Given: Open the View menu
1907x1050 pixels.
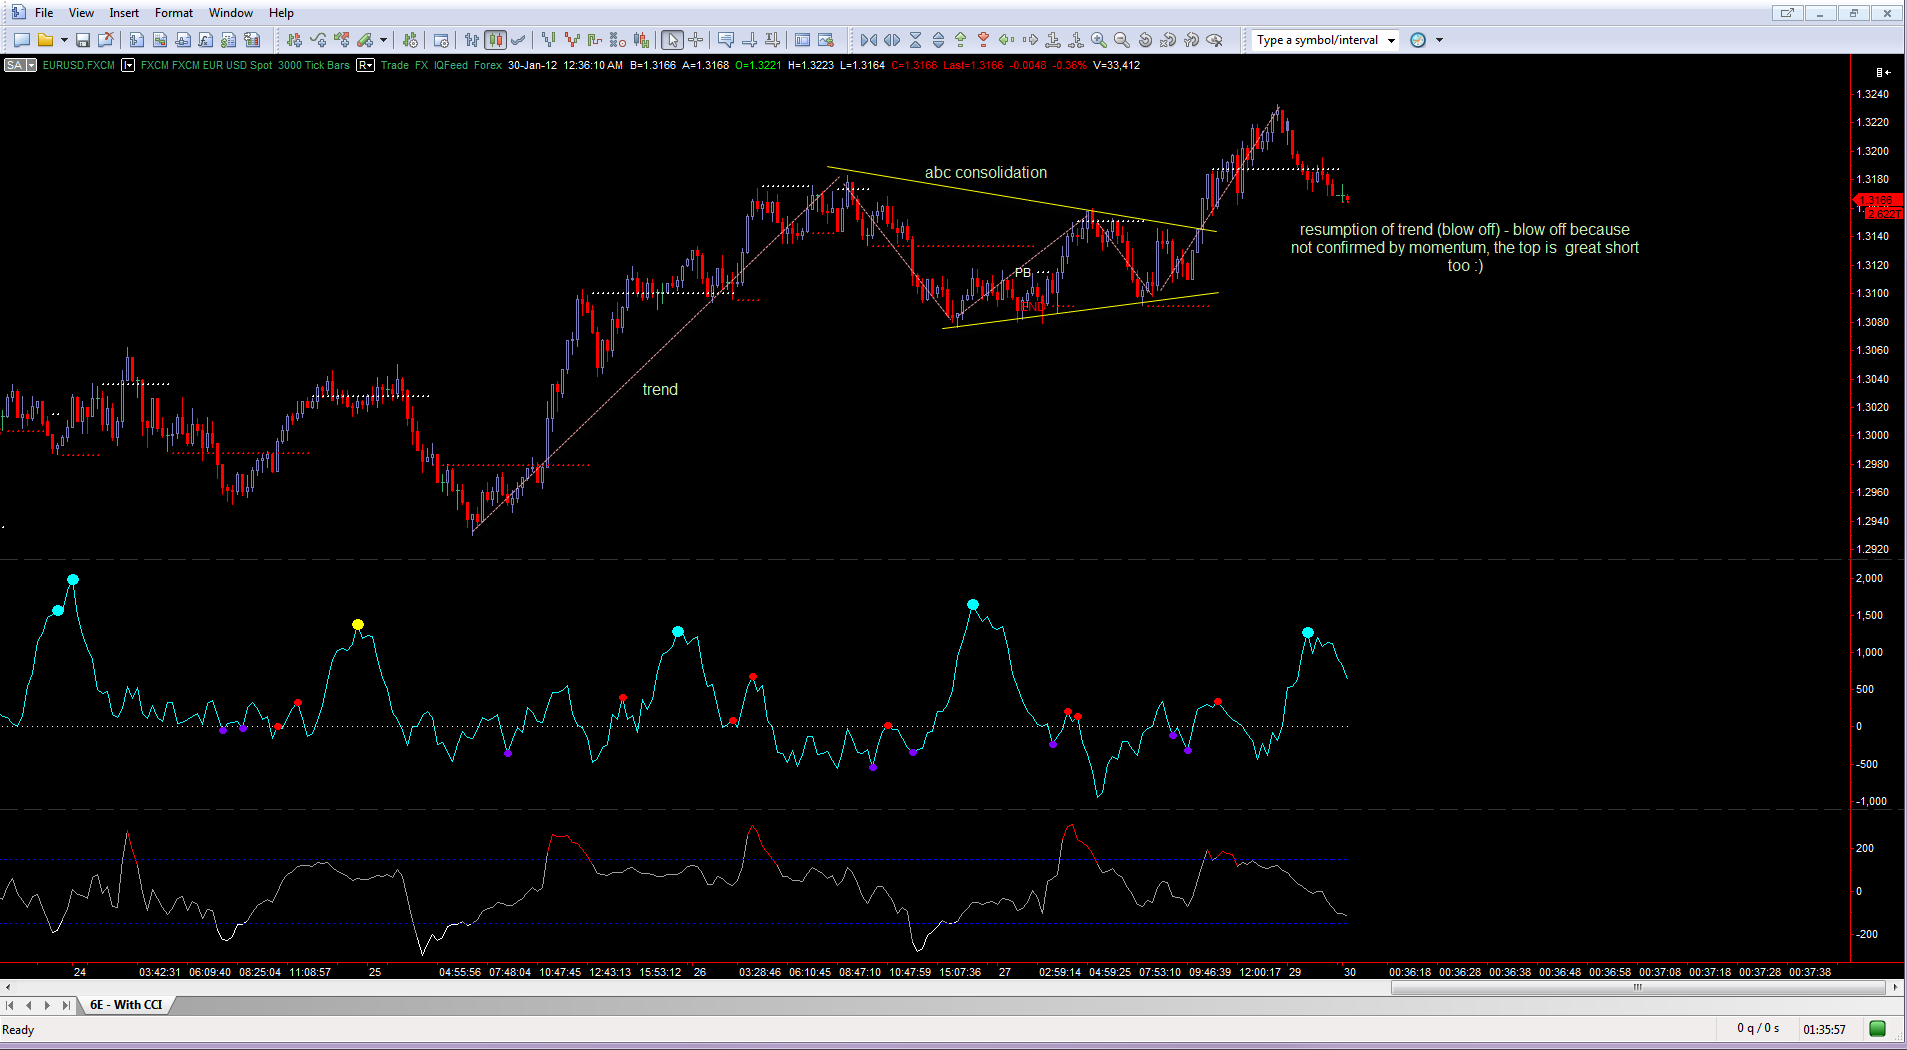Looking at the screenshot, I should 81,13.
